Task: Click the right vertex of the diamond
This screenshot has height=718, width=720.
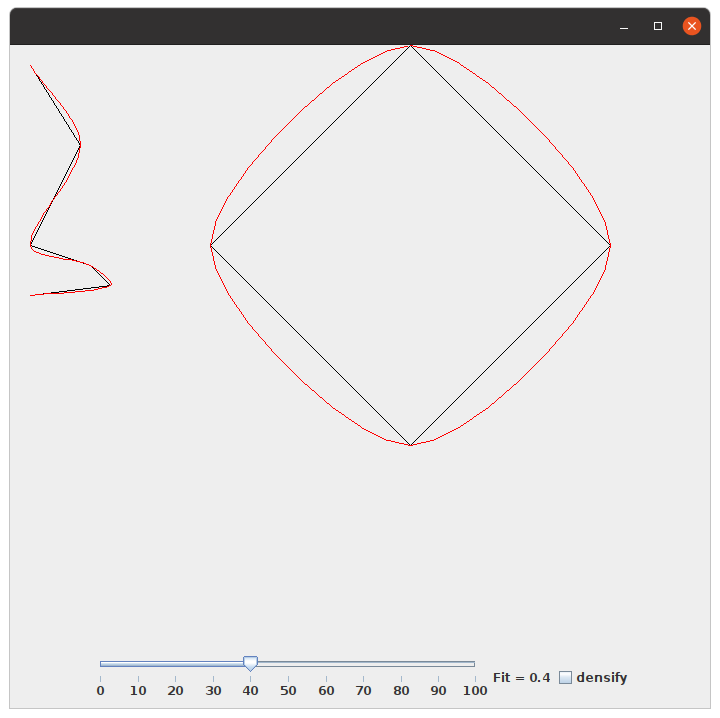Action: (610, 246)
